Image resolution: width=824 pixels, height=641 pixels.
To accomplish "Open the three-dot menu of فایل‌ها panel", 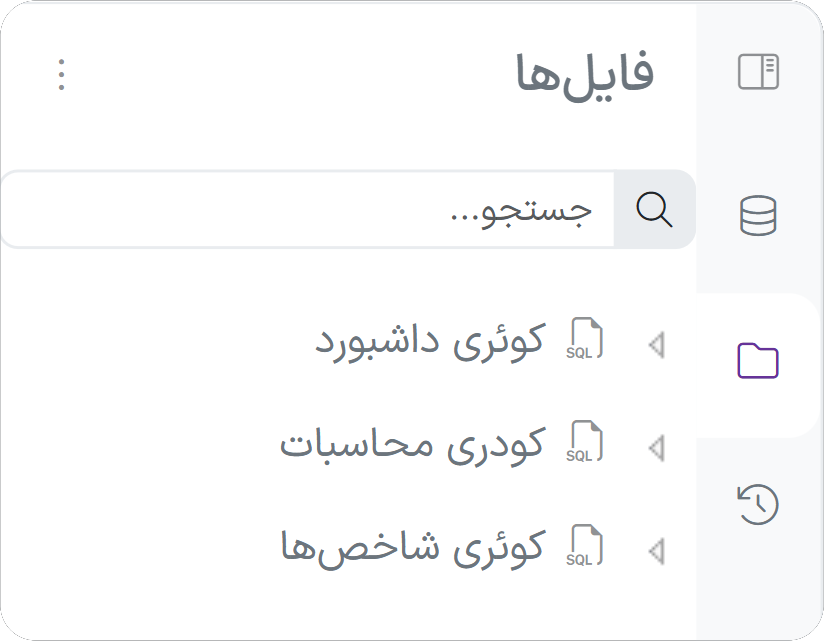I will tap(62, 75).
